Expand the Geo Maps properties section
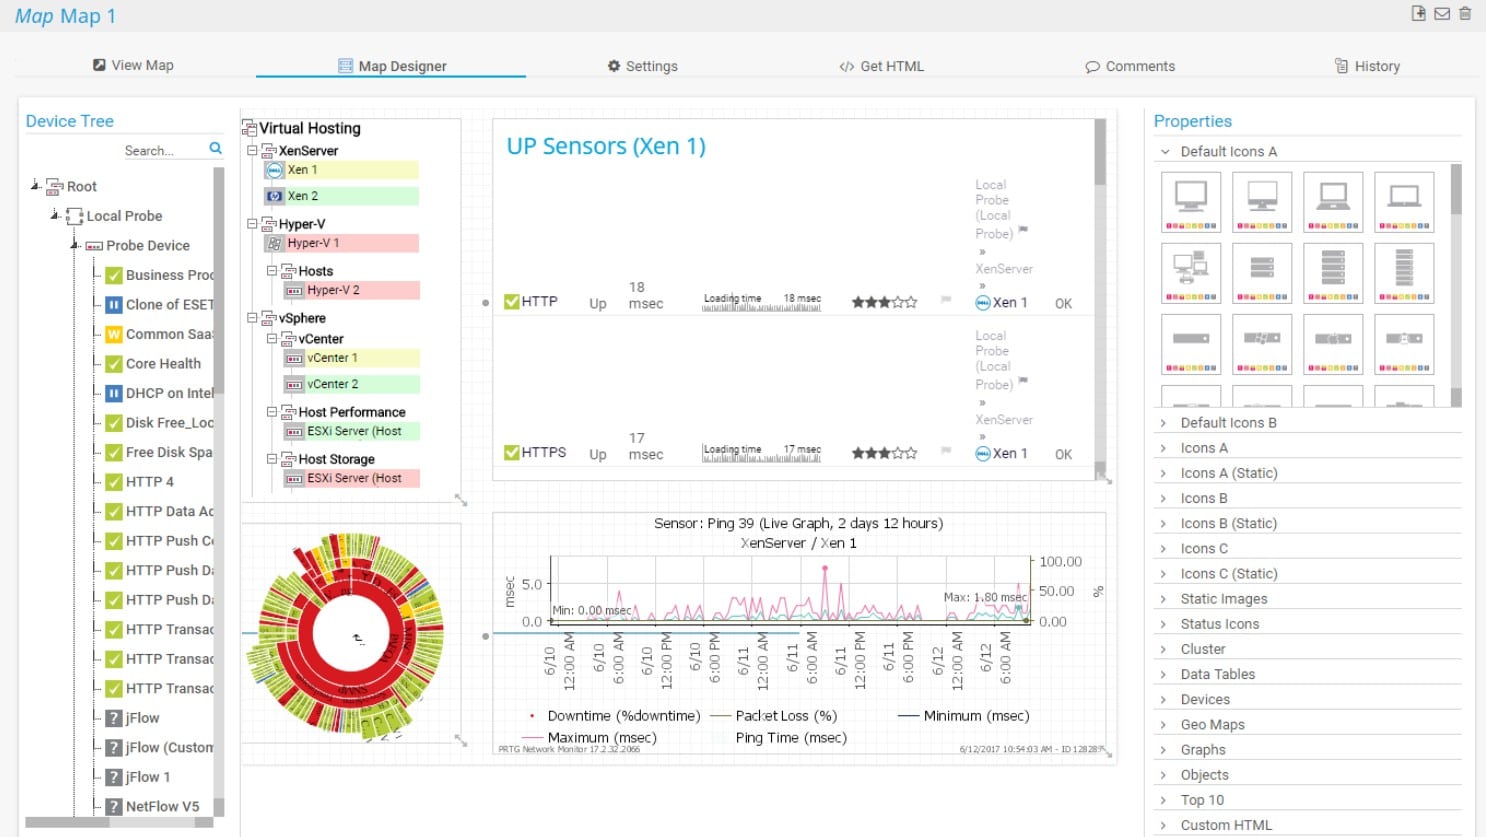The image size is (1486, 837). 1164,725
